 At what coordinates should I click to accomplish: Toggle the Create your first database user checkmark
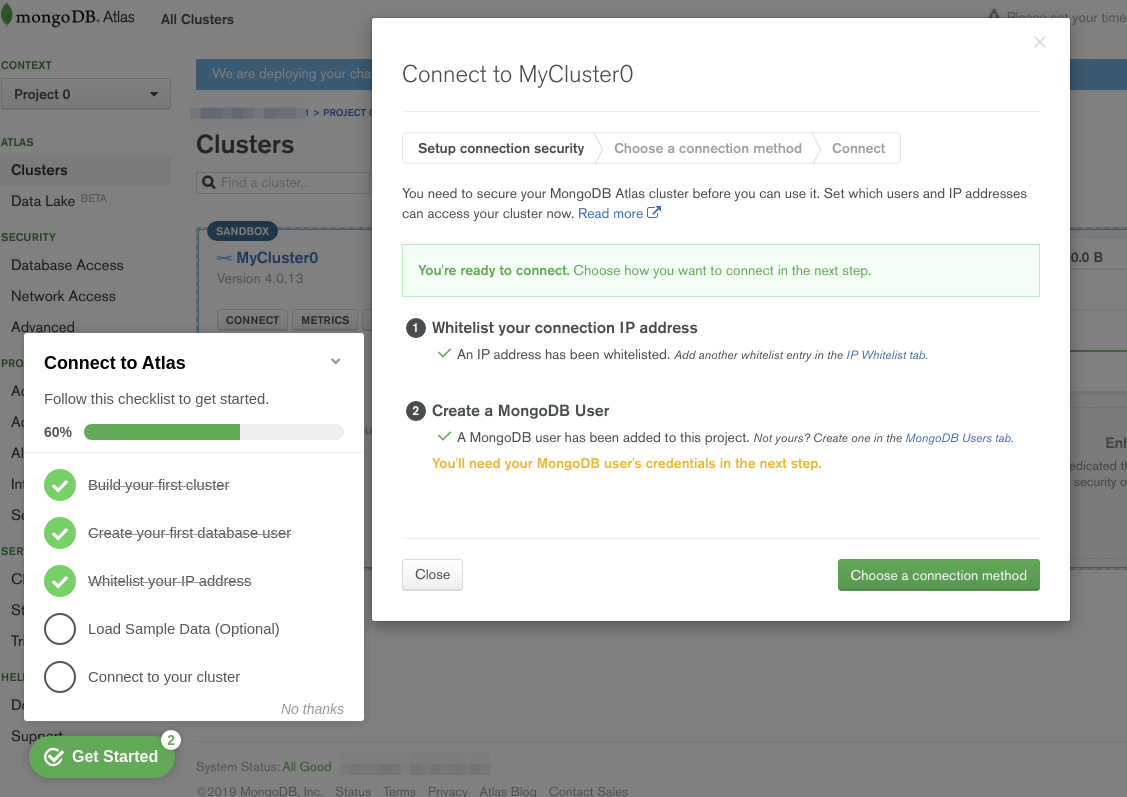click(60, 533)
